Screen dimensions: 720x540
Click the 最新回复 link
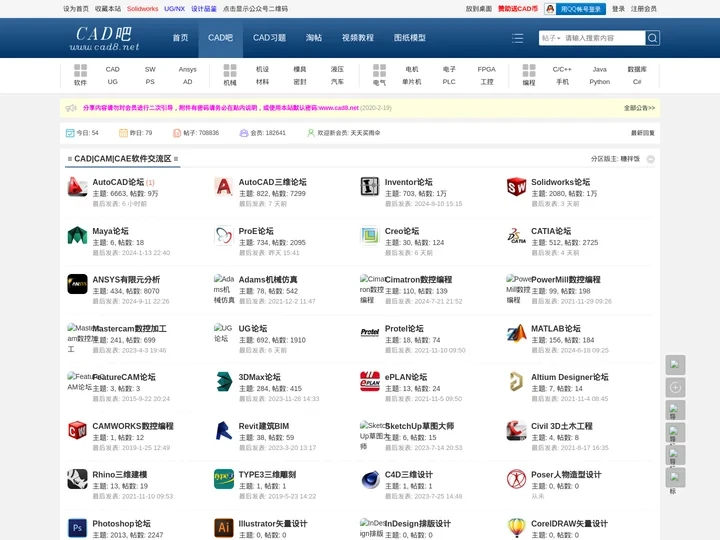pyautogui.click(x=643, y=133)
